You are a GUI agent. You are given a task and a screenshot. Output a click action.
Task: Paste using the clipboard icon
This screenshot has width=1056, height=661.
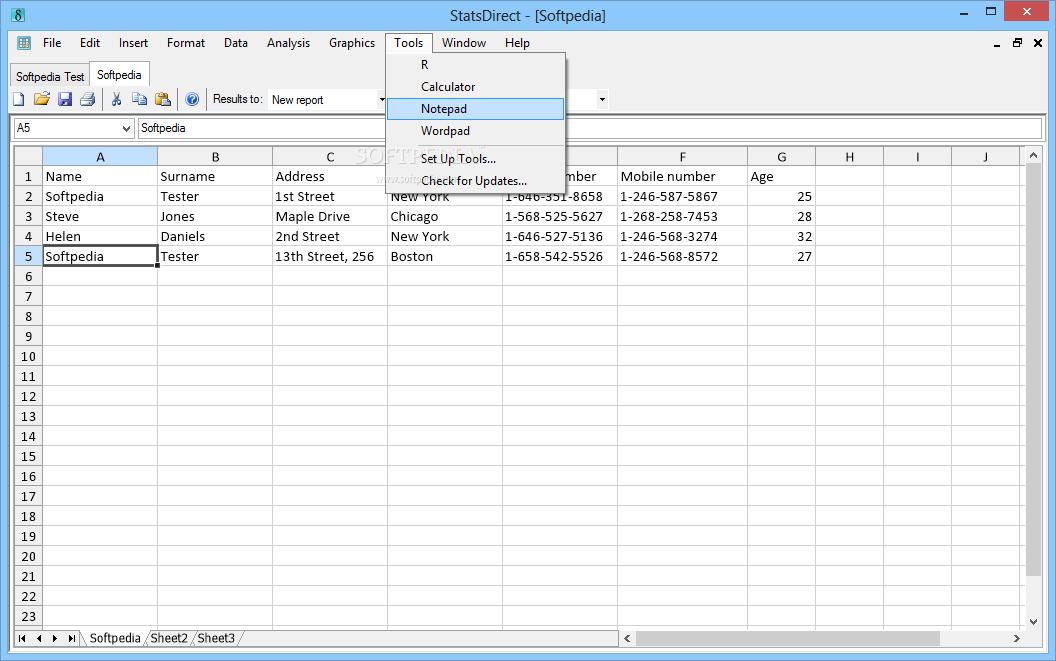tap(162, 100)
